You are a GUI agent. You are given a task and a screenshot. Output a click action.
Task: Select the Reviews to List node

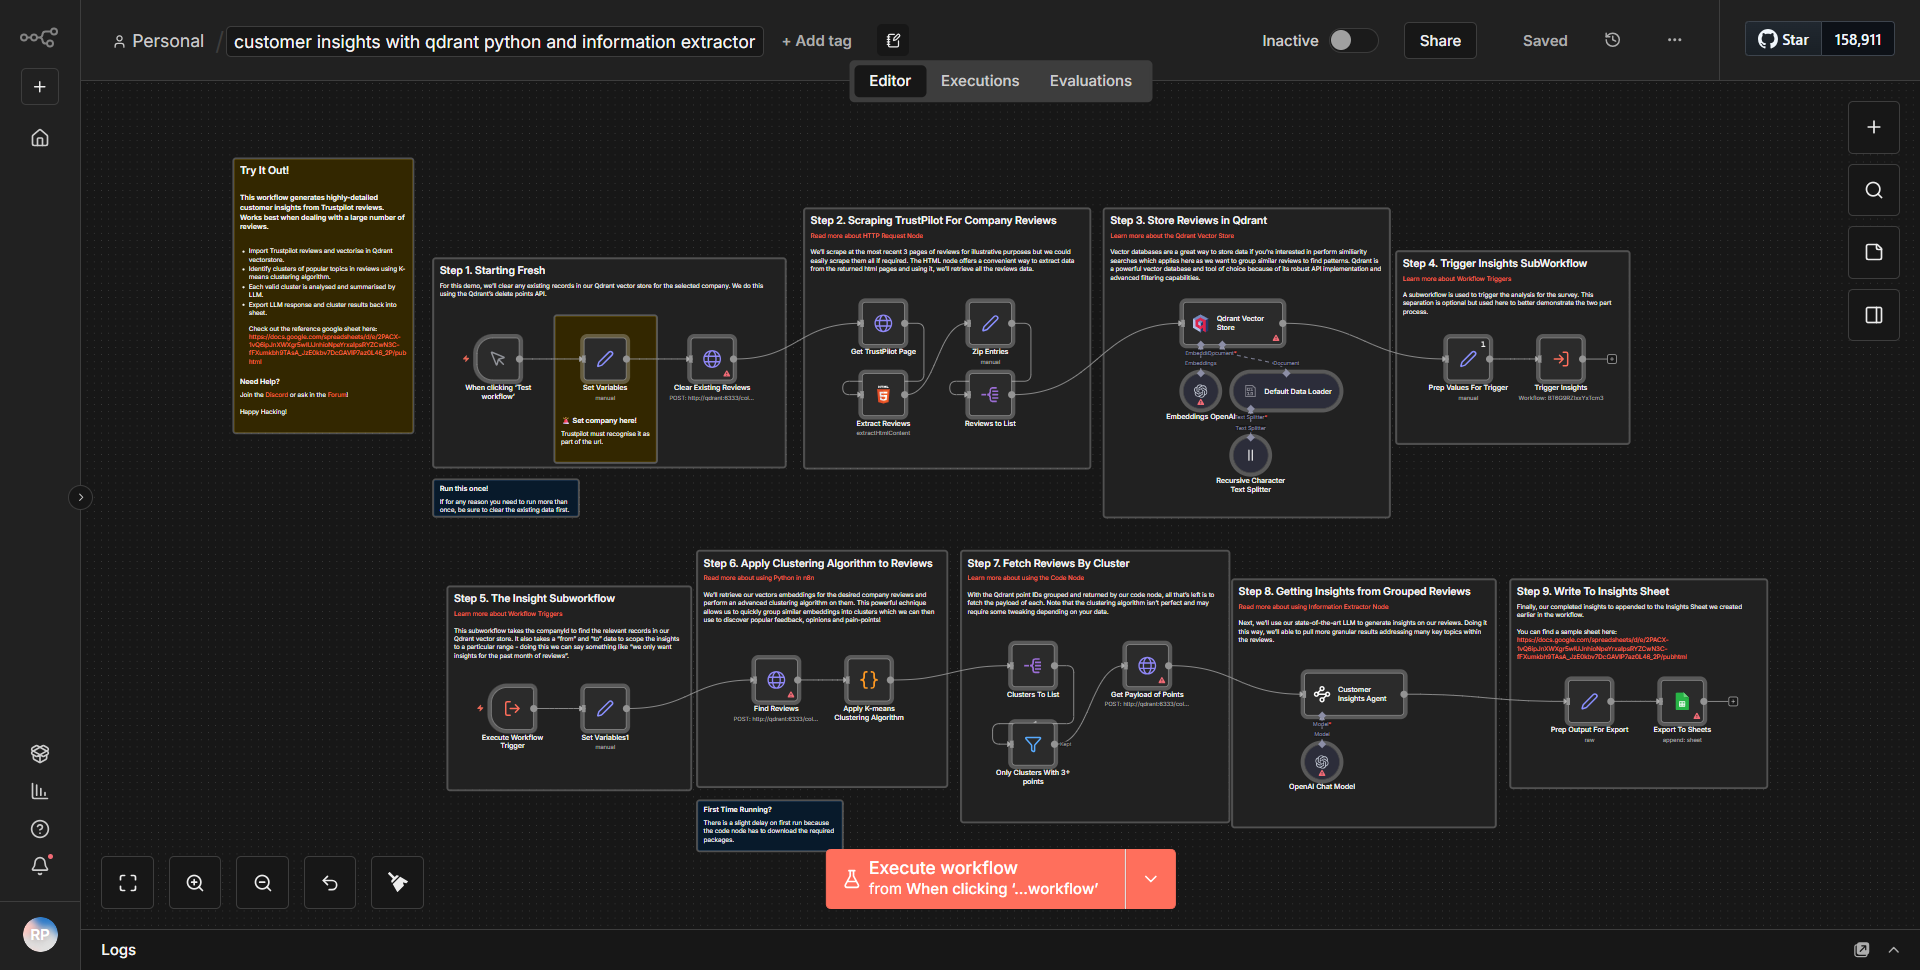(x=990, y=395)
